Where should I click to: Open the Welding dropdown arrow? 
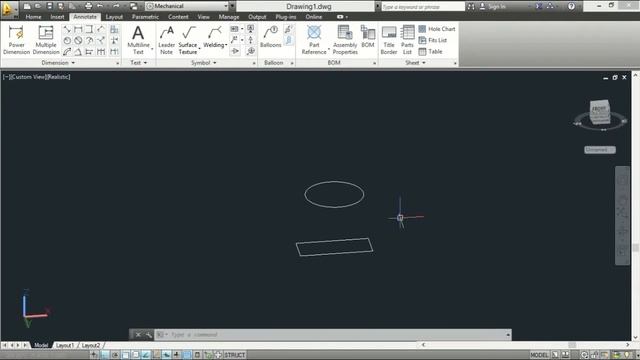point(226,45)
